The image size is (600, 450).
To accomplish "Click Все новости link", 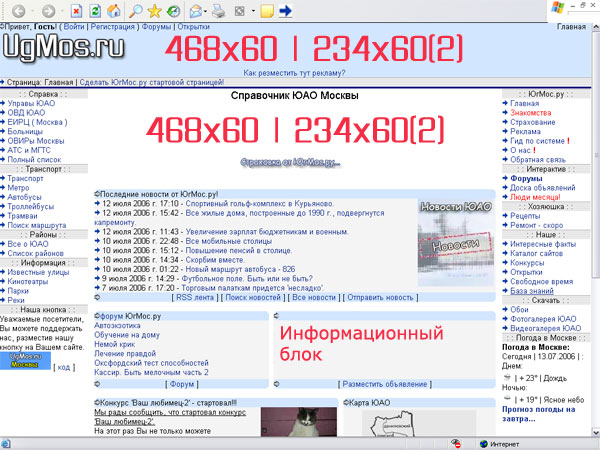I will click(314, 297).
